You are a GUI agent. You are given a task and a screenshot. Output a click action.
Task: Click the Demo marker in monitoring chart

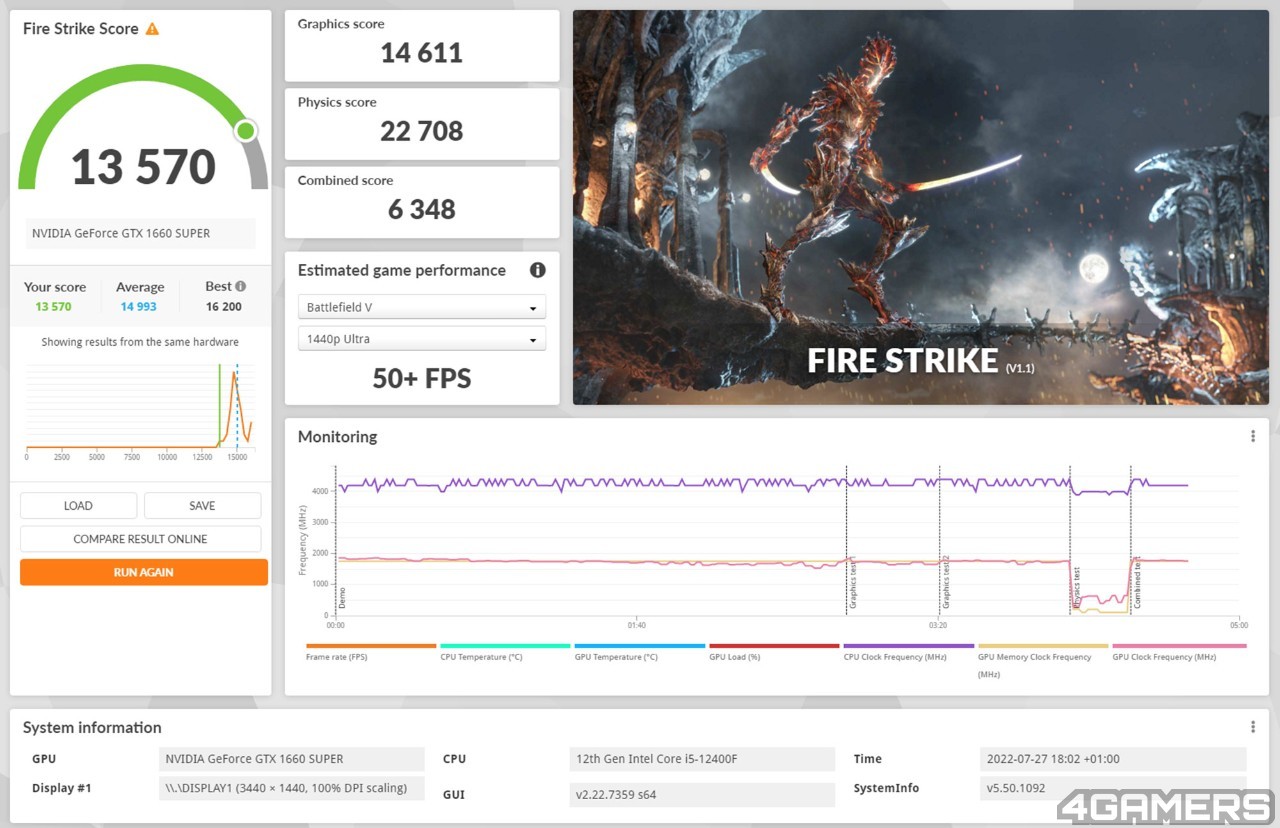click(x=341, y=598)
